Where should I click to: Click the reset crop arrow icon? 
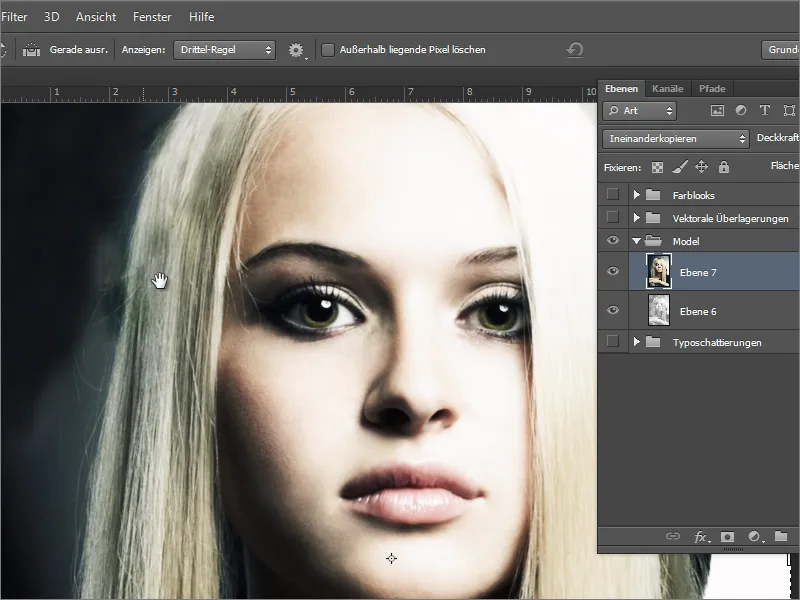tap(575, 50)
